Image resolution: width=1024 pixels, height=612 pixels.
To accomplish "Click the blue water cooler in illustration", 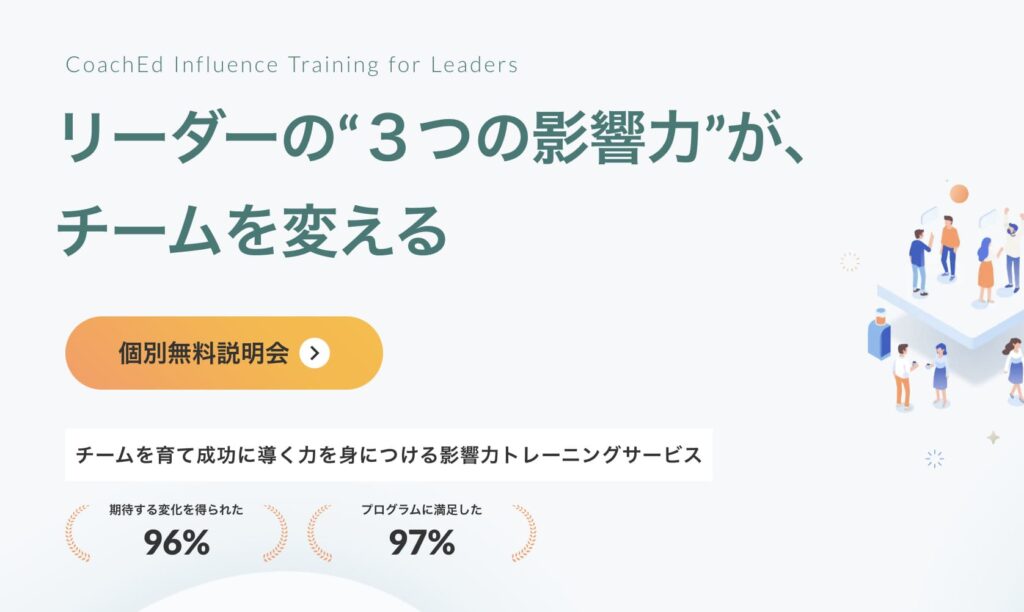I will [879, 334].
